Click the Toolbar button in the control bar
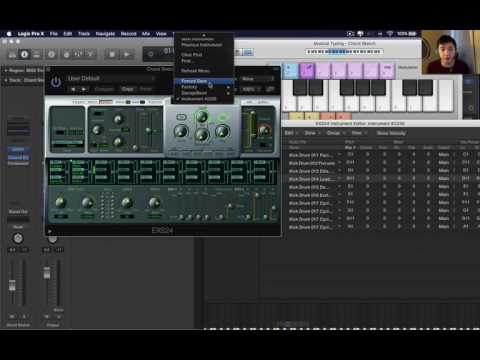Viewport: 480px width, 360px height. (x=36, y=54)
